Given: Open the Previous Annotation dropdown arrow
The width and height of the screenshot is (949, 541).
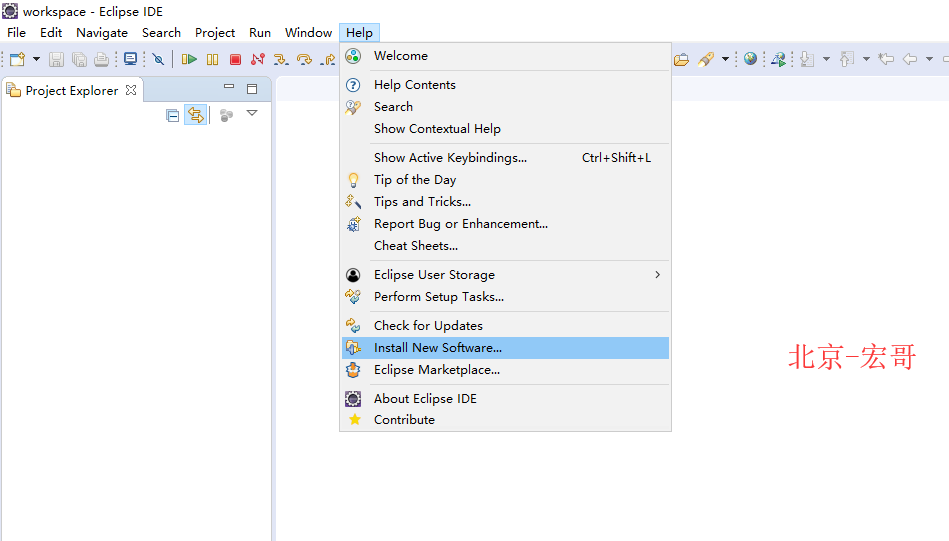Looking at the screenshot, I should pos(866,59).
